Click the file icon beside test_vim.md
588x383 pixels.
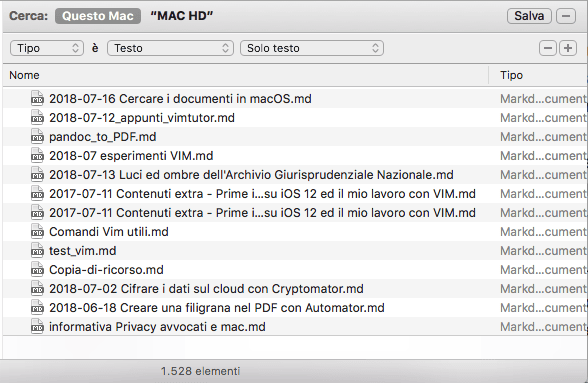(x=37, y=251)
